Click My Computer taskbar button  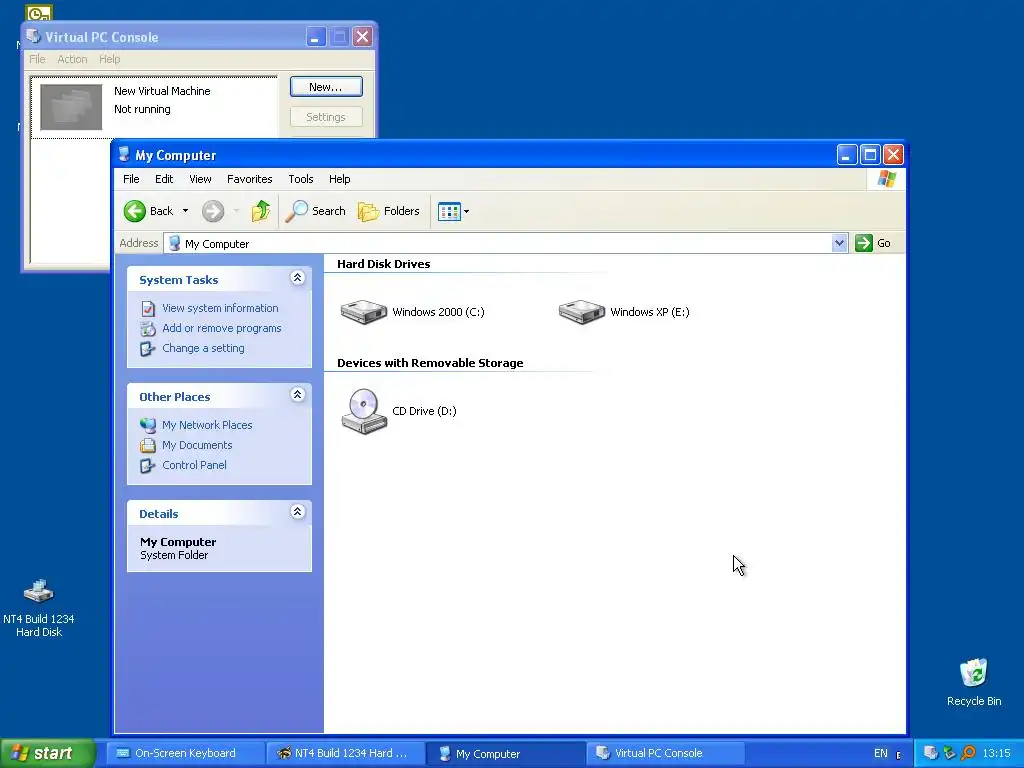505,754
